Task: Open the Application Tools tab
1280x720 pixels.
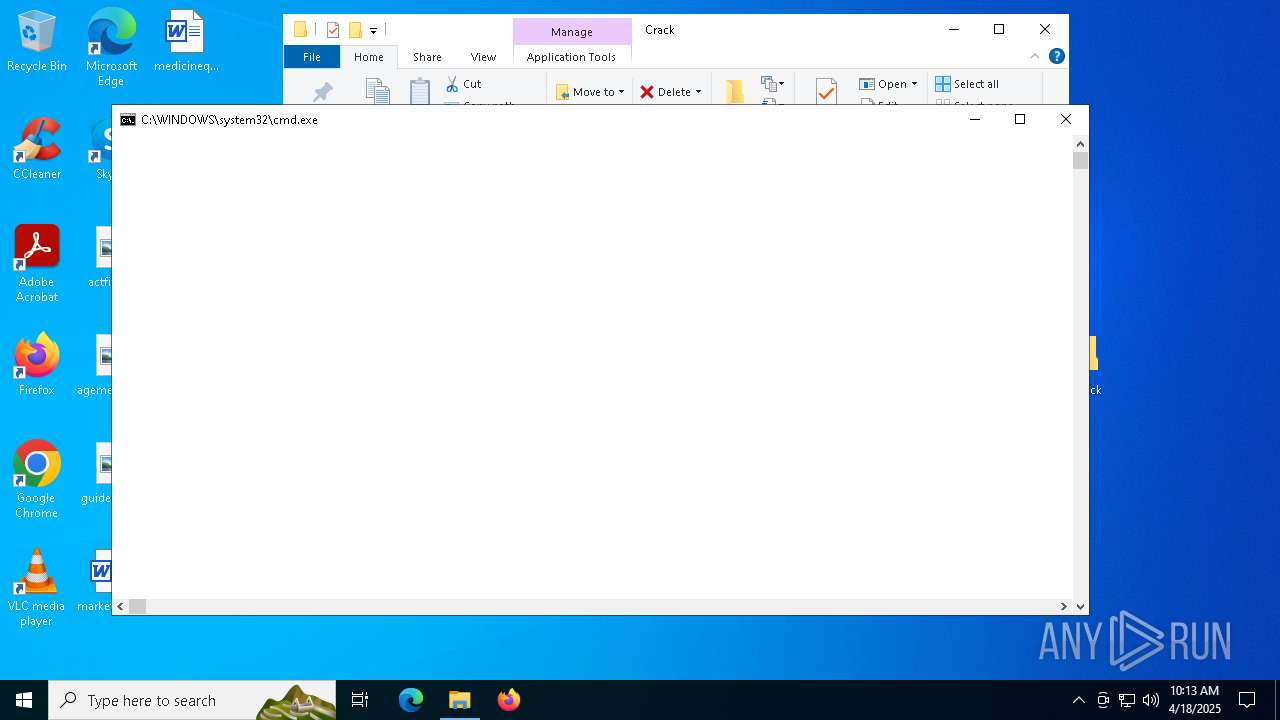Action: click(x=571, y=57)
